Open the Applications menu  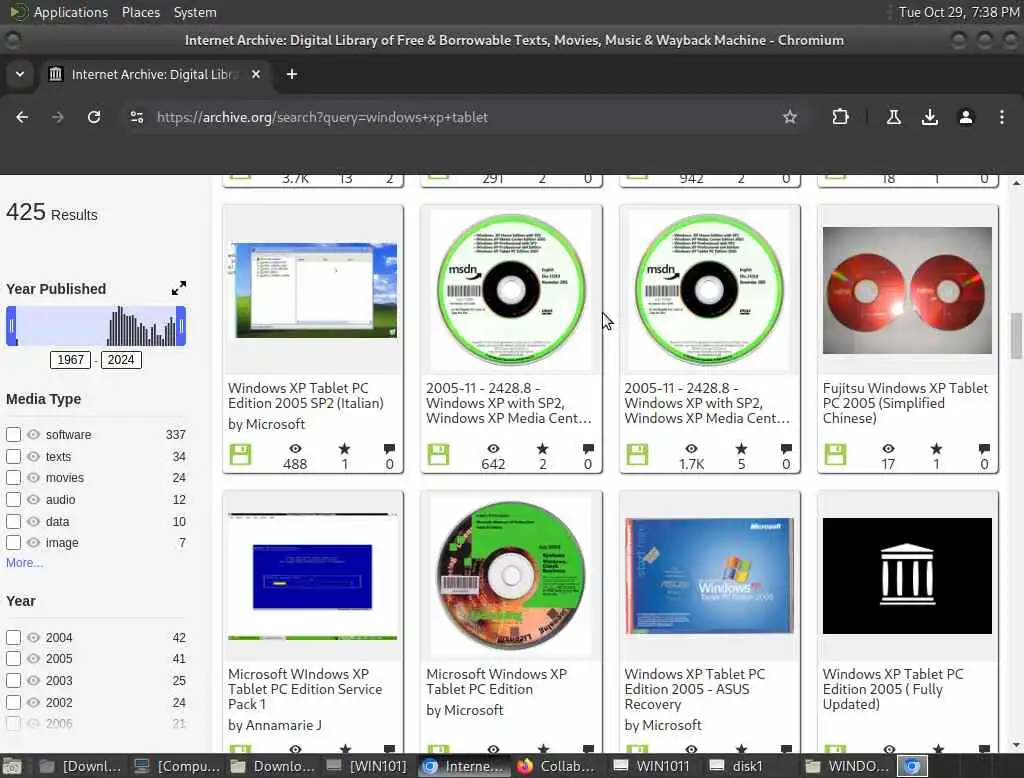coord(71,12)
